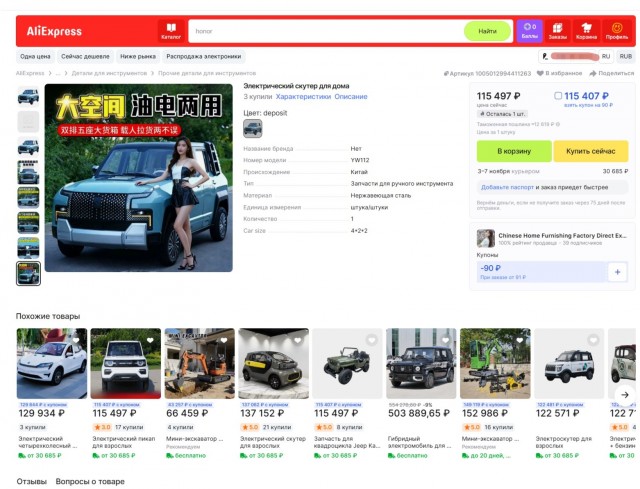Open the main product image

[x=139, y=178]
